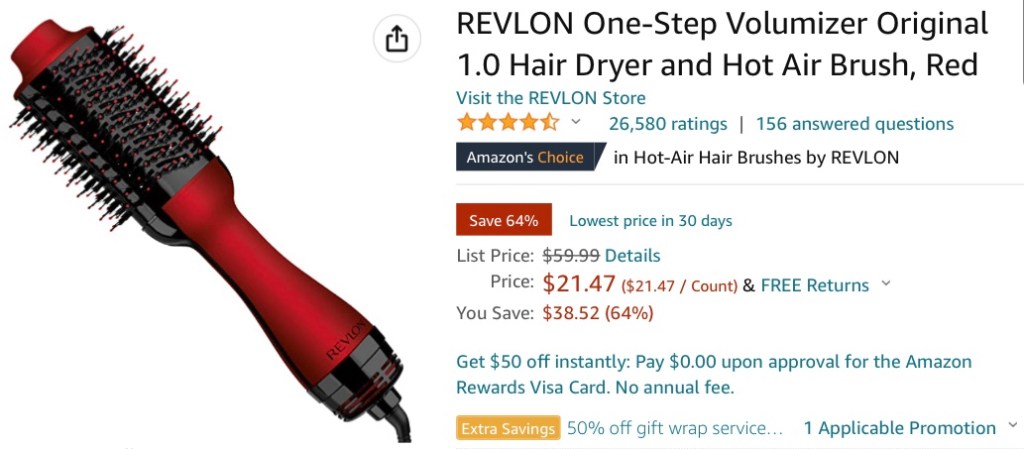The height and width of the screenshot is (449, 1024).
Task: Click the product title REVLON One-Step Volumizer
Action: (x=722, y=44)
